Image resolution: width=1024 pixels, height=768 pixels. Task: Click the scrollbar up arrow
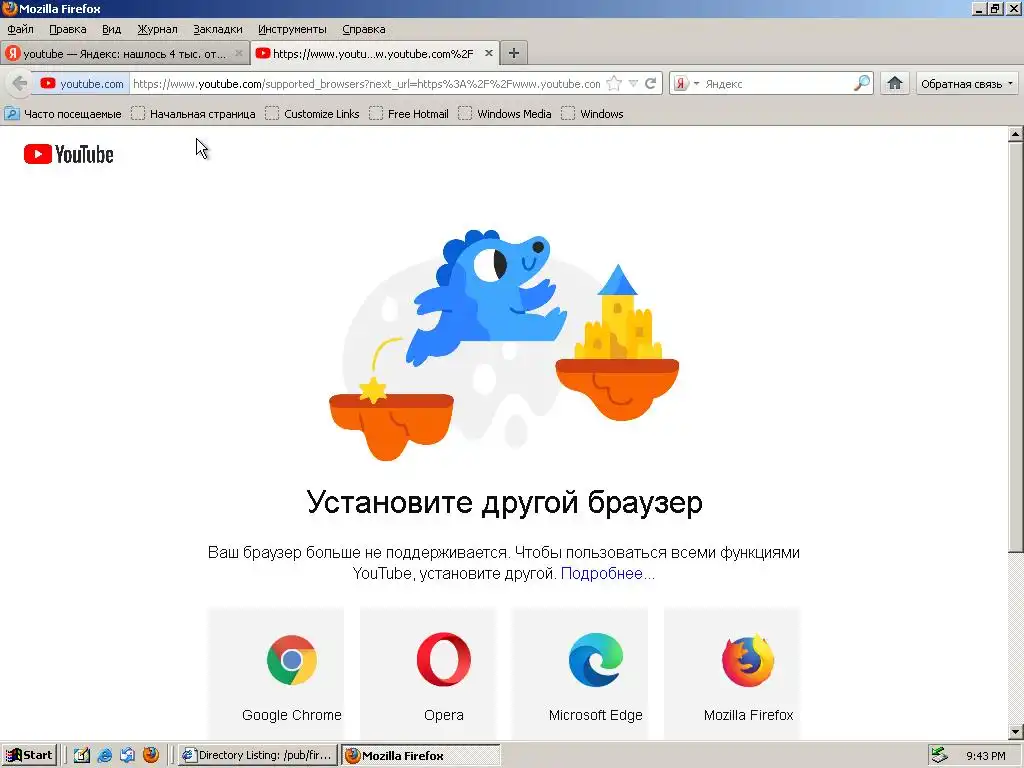point(1016,135)
